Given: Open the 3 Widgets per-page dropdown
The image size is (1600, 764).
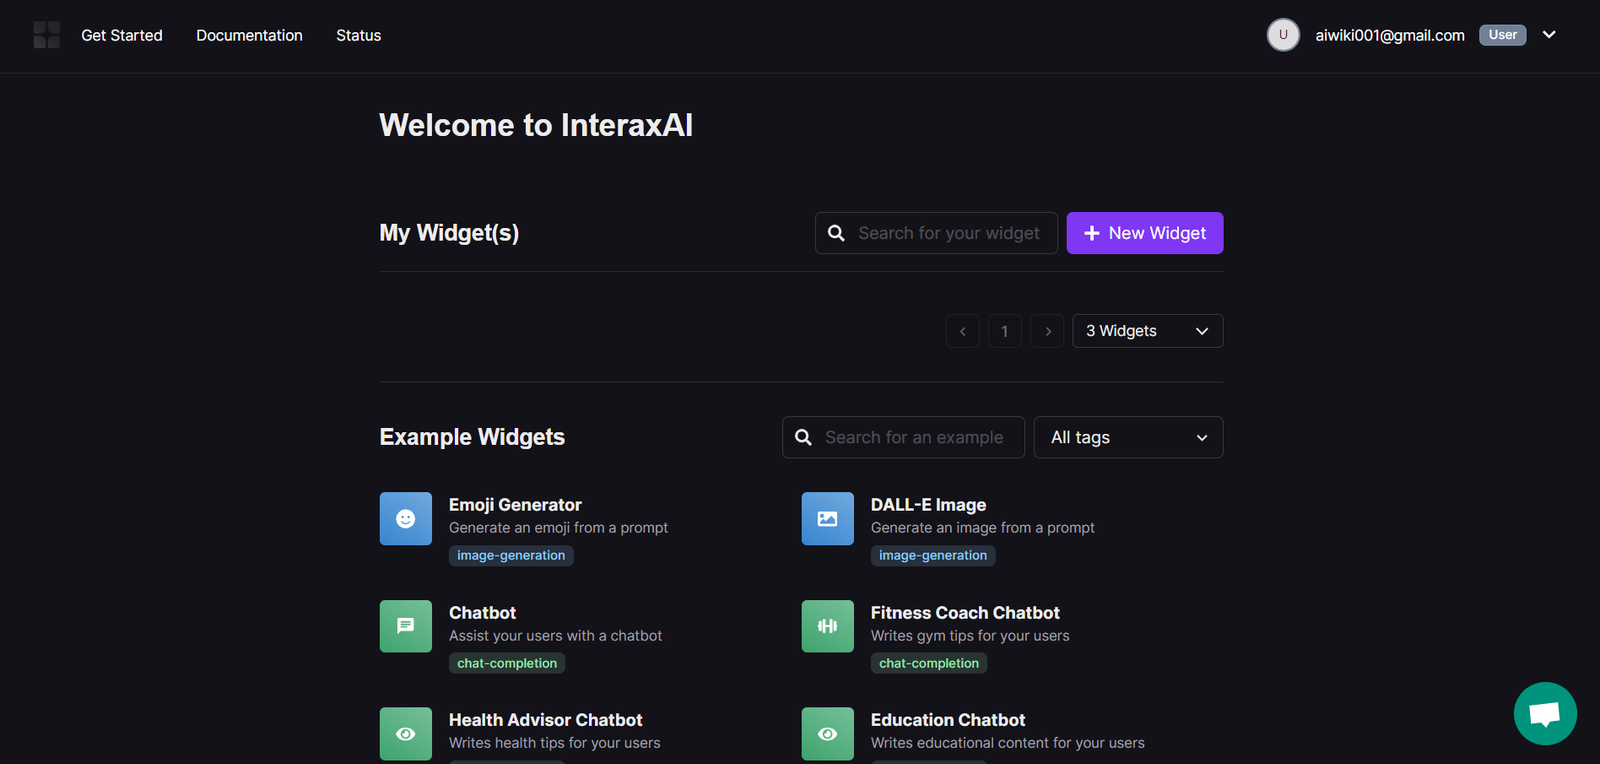Looking at the screenshot, I should [1148, 331].
